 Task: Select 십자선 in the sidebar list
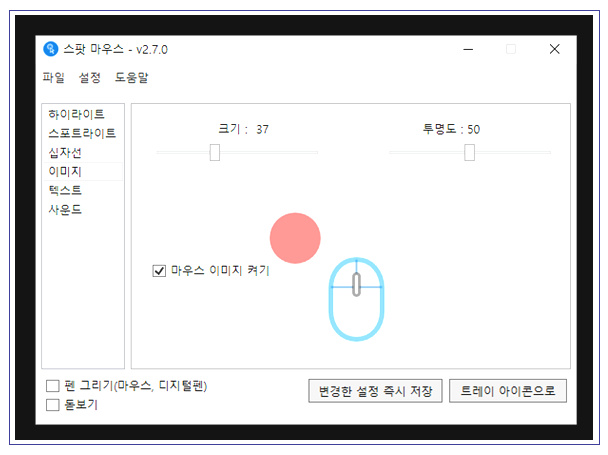[x=83, y=152]
